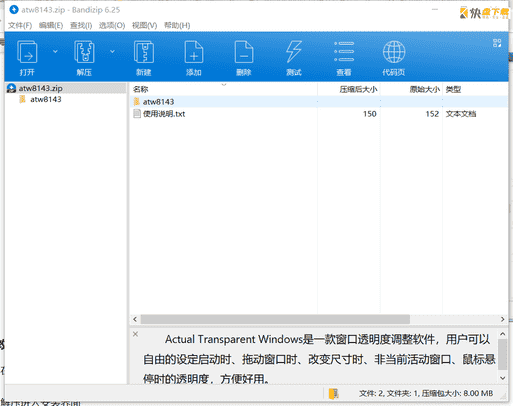Click comment pane scroll up arrow

[x=503, y=334]
